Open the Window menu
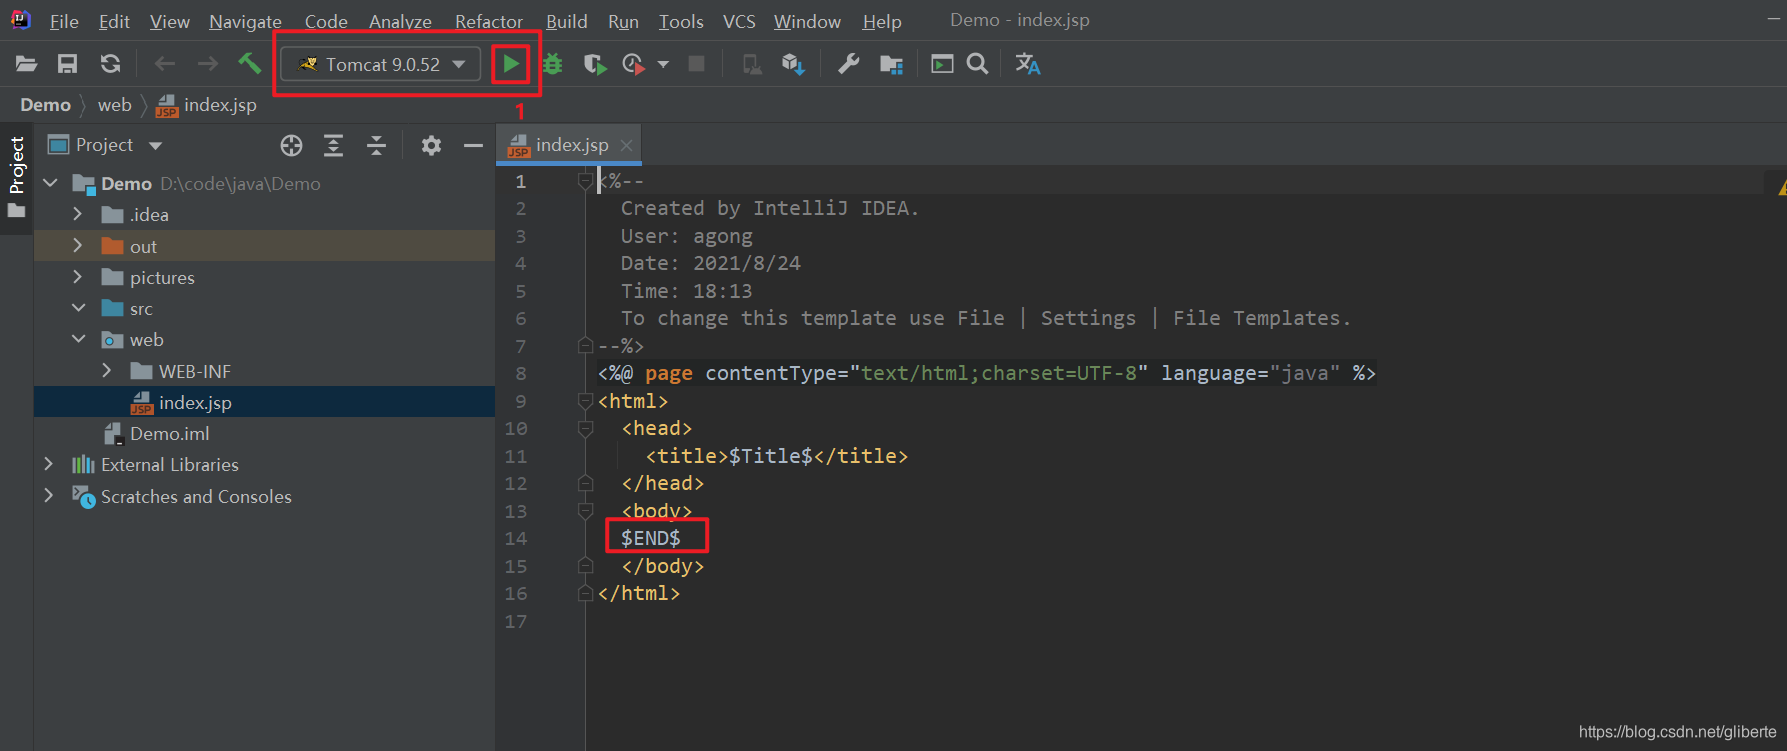The image size is (1787, 751). [807, 21]
